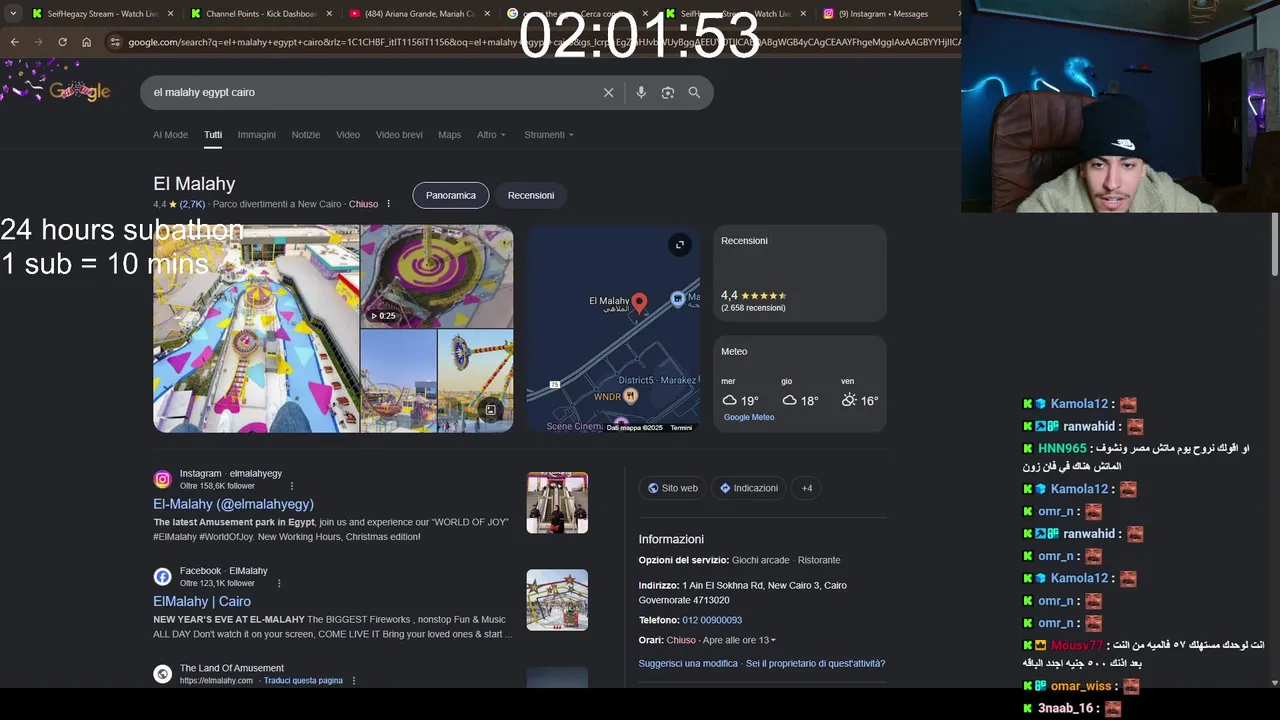This screenshot has height=720, width=1280.
Task: Open the elmalahy.com result options dots
Action: 354,680
